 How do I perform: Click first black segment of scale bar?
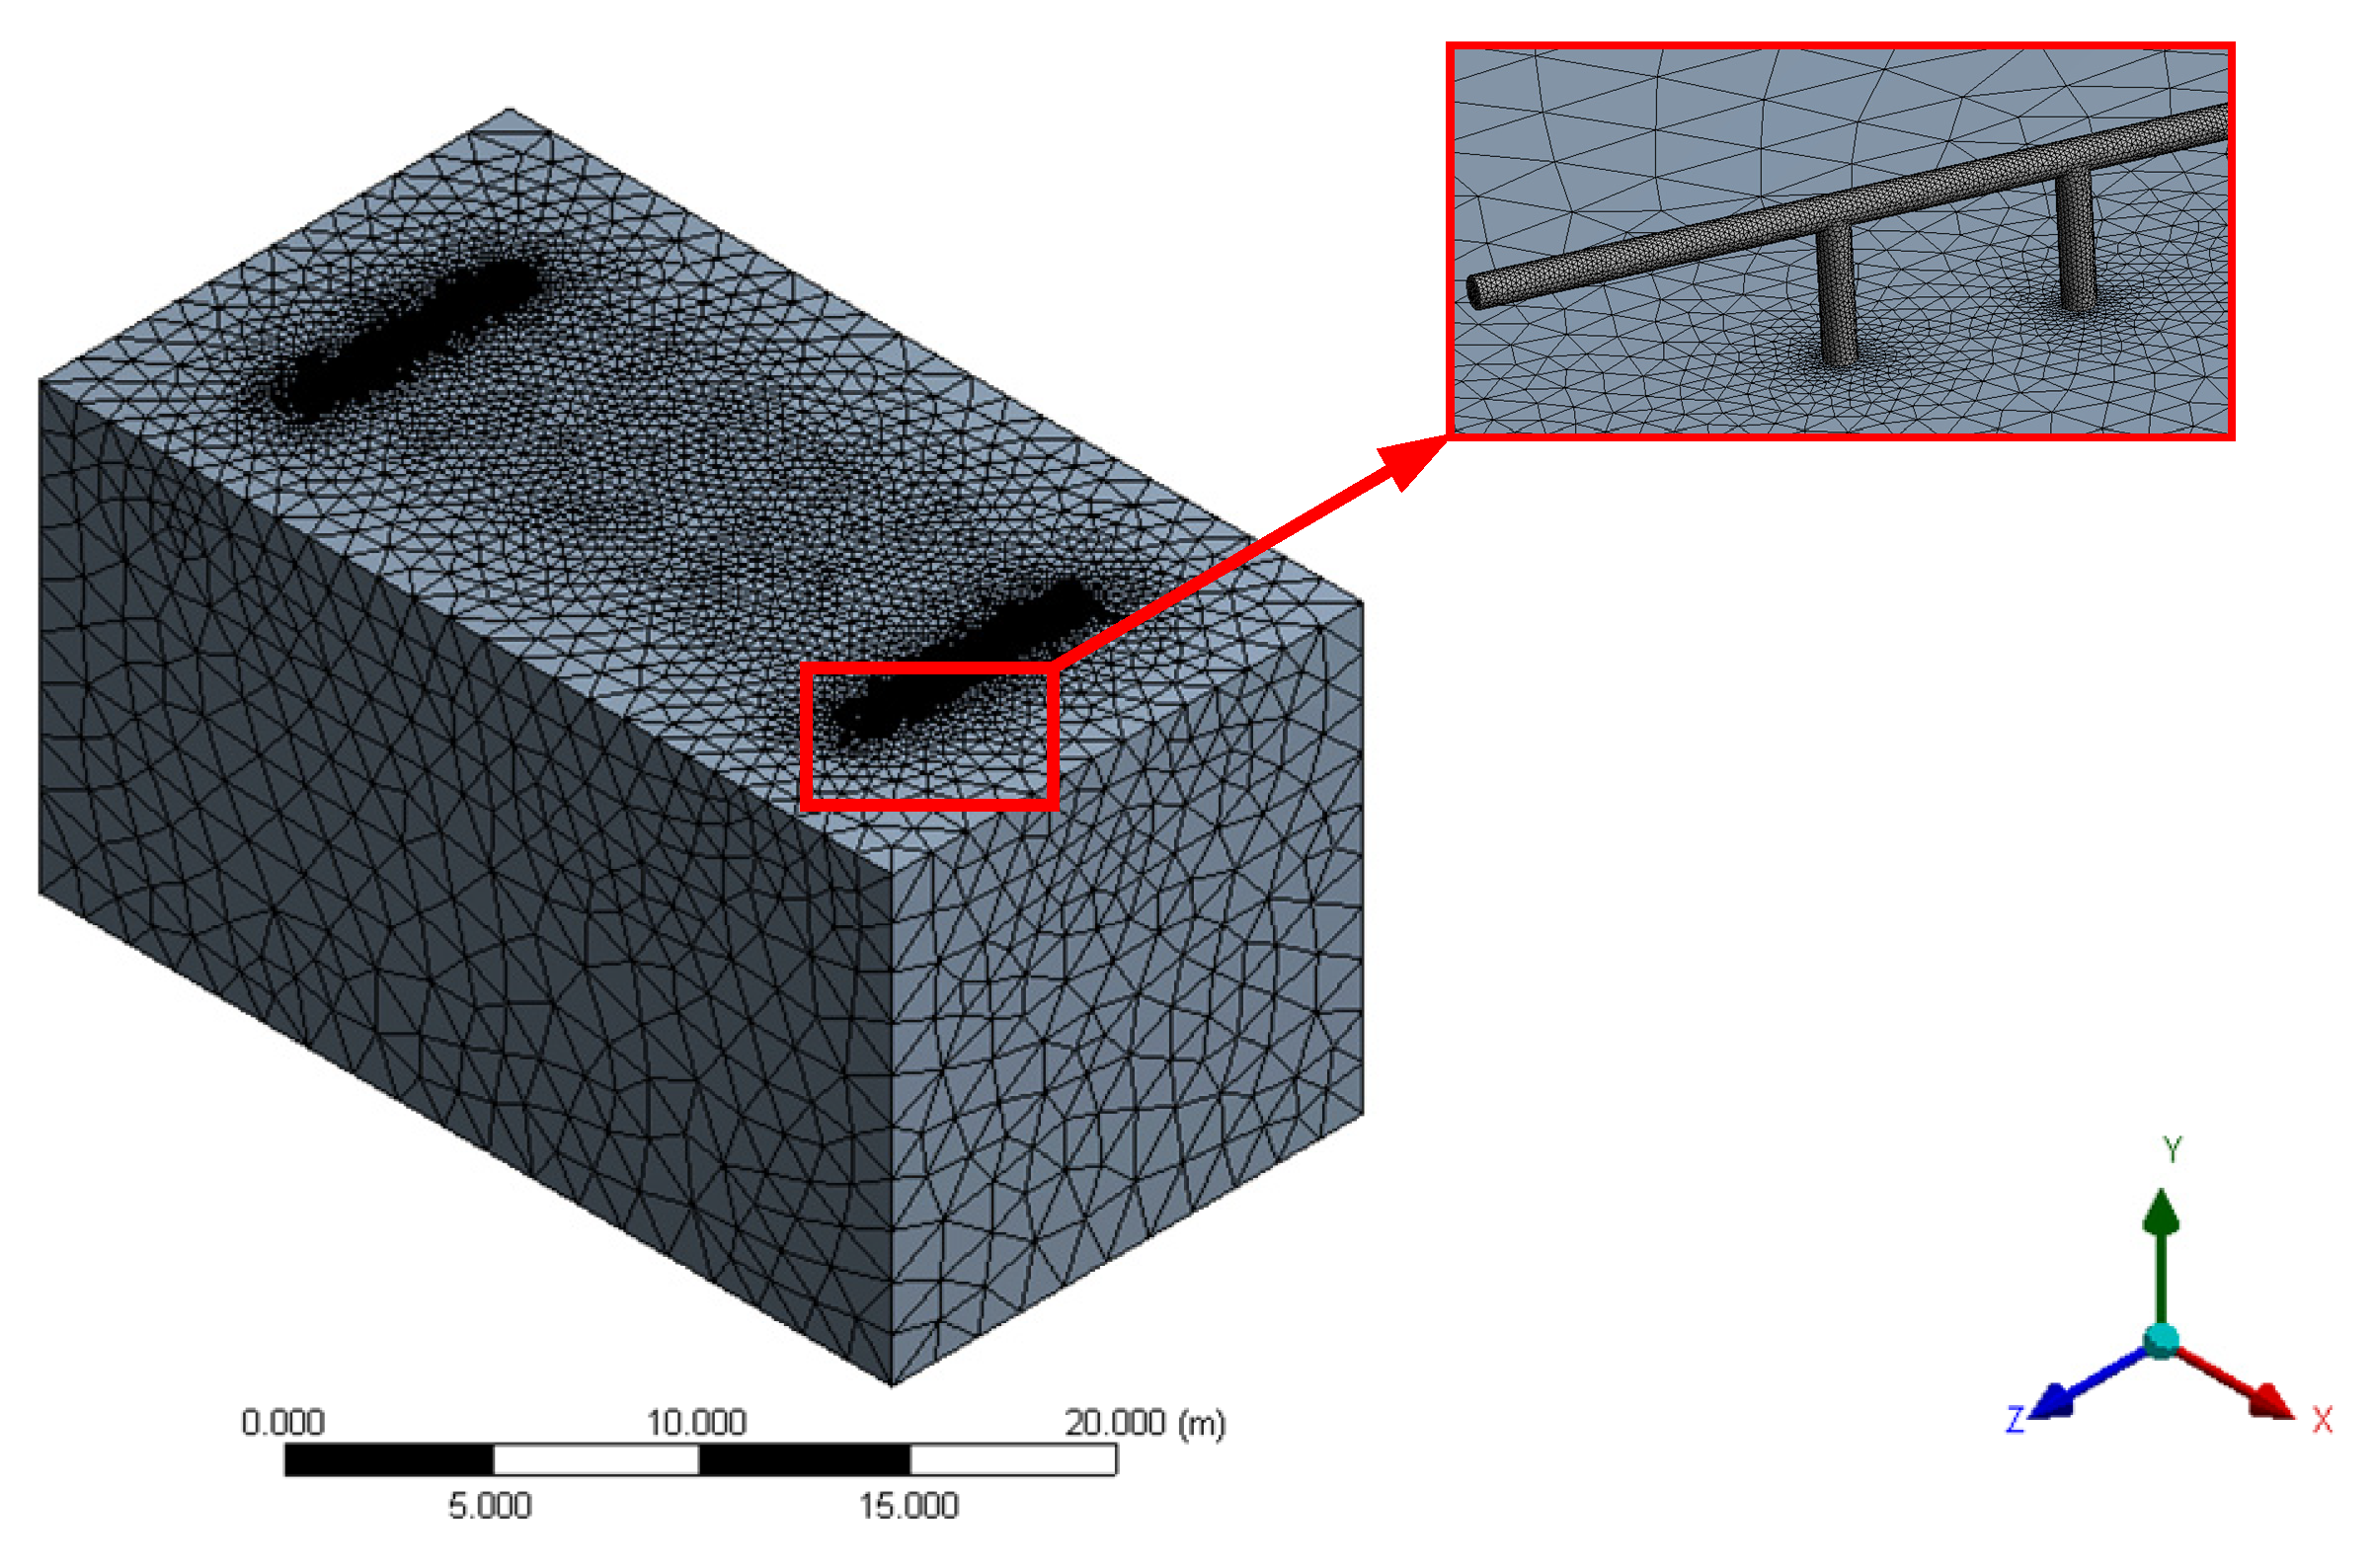tap(388, 1459)
